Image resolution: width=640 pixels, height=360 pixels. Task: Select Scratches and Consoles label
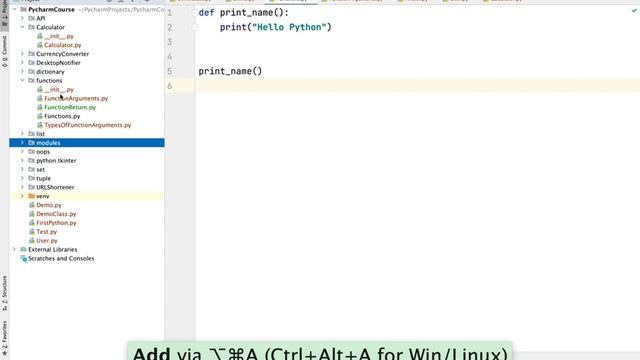click(61, 259)
